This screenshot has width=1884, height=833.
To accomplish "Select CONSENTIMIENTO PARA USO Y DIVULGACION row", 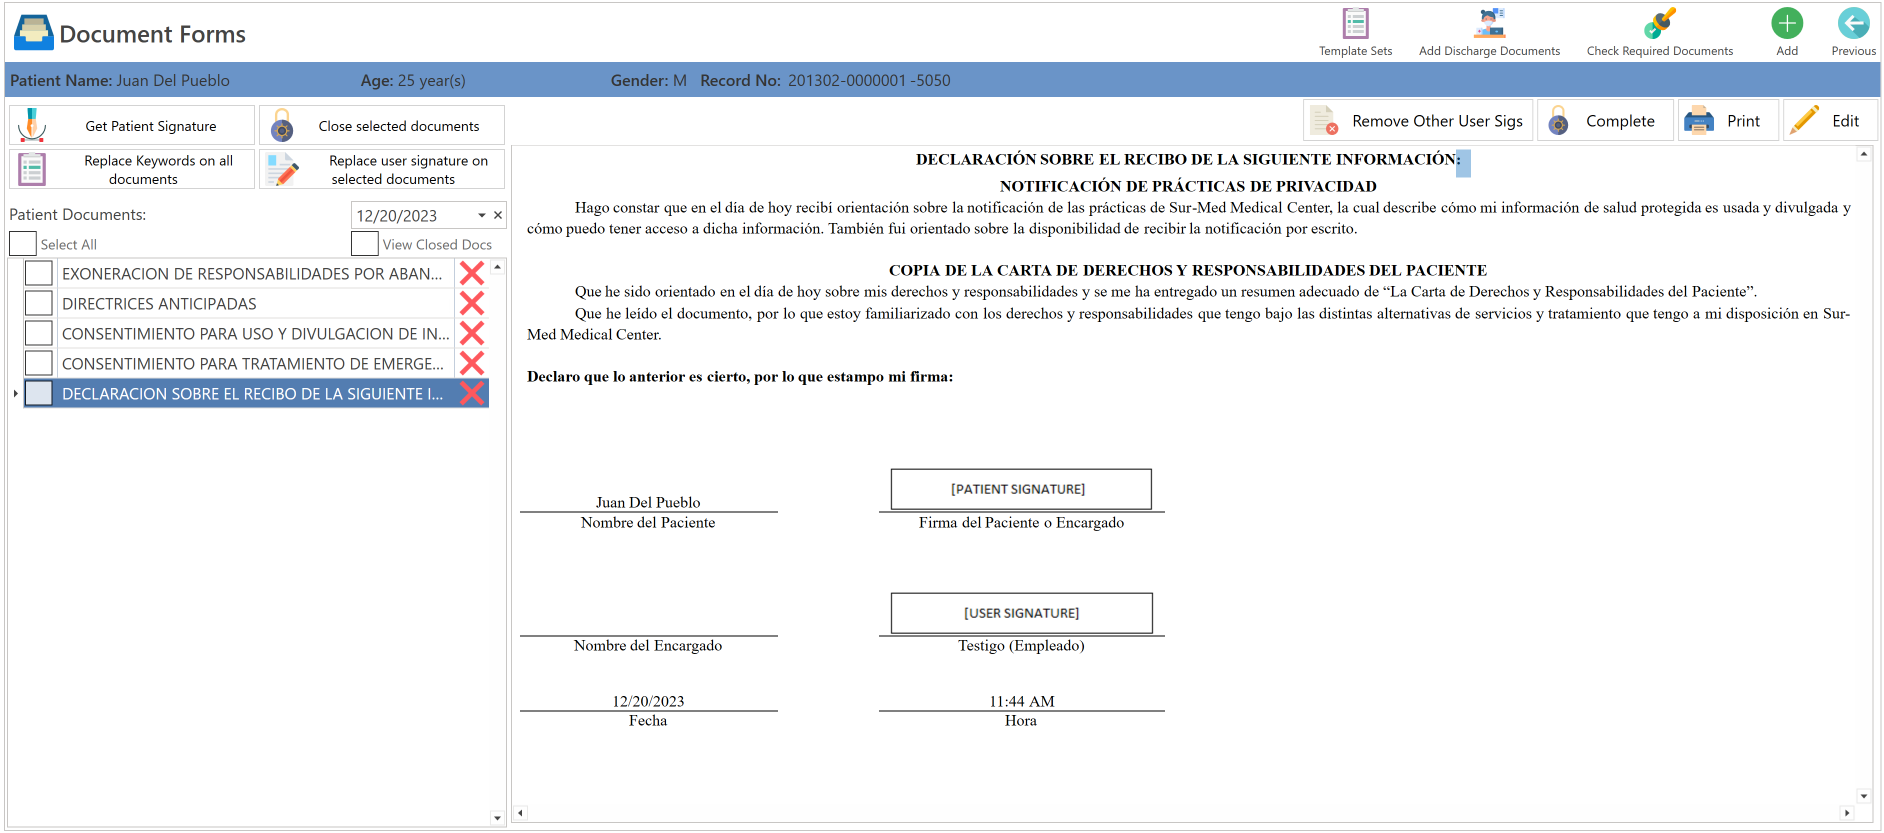I will click(x=256, y=333).
